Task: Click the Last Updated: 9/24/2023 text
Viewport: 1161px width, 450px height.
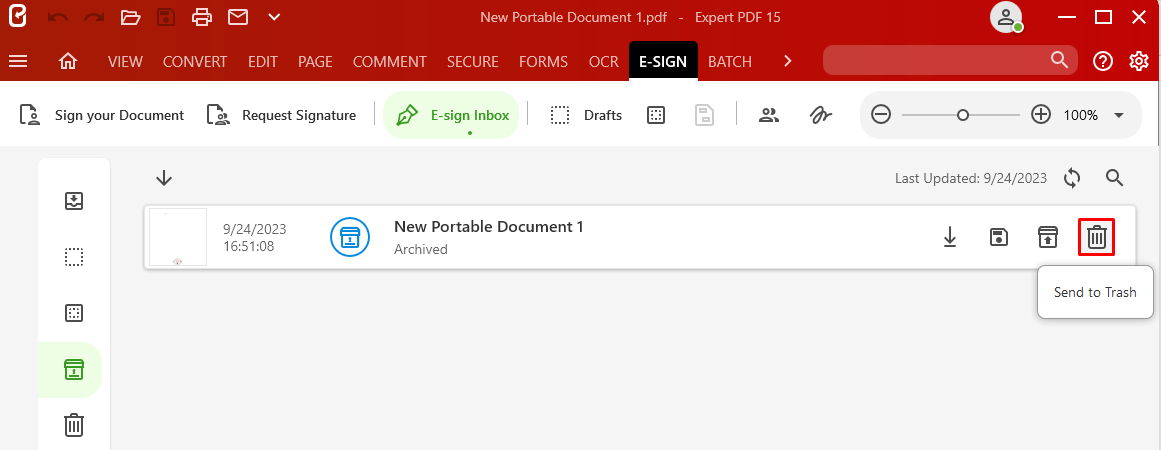Action: tap(971, 178)
